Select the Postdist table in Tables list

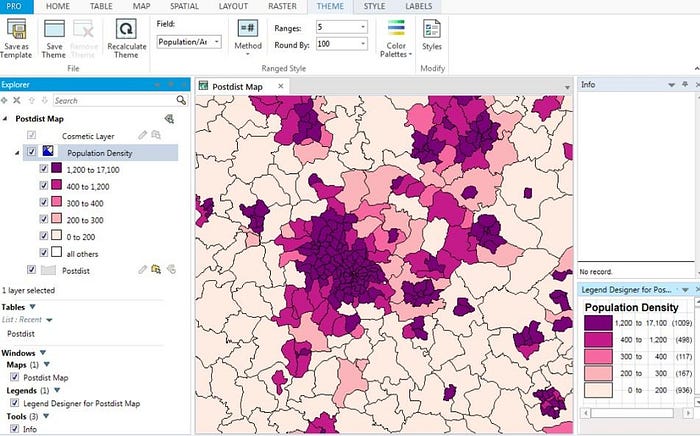click(21, 333)
